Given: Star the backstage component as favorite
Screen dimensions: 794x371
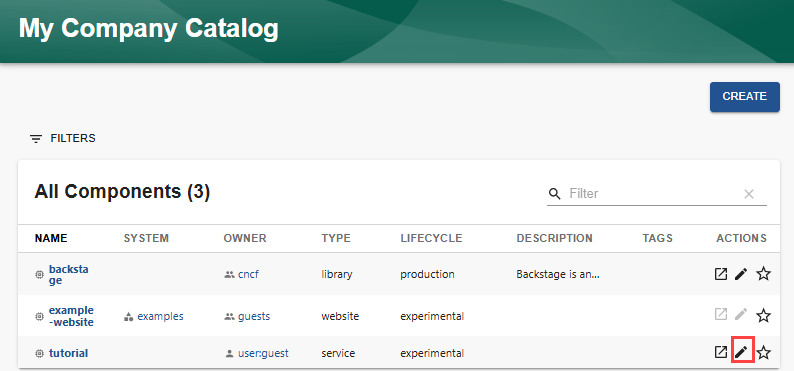Looking at the screenshot, I should (x=763, y=274).
